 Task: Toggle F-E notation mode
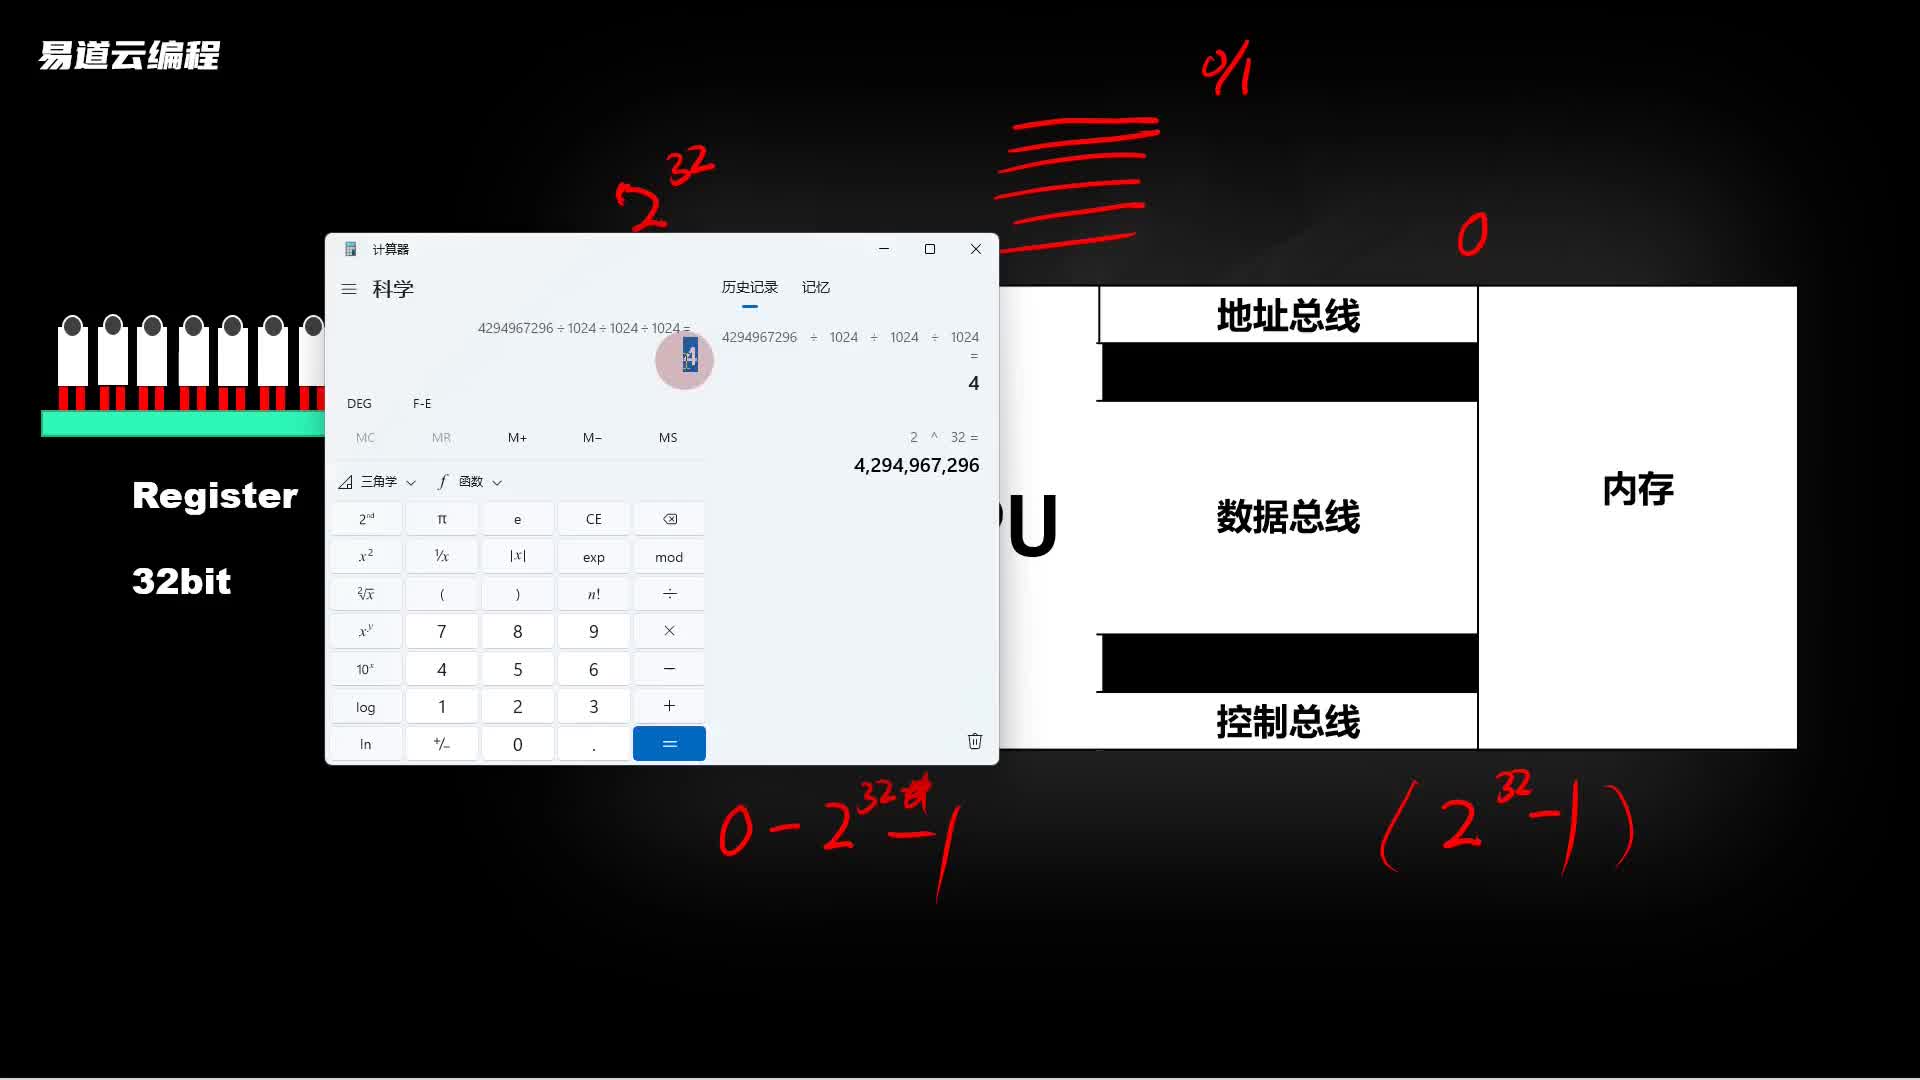coord(422,402)
